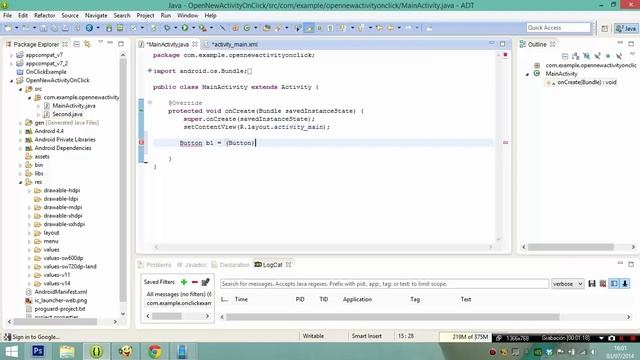Click the New Java Package toolbar icon
The height and width of the screenshot is (360, 640).
click(x=235, y=28)
